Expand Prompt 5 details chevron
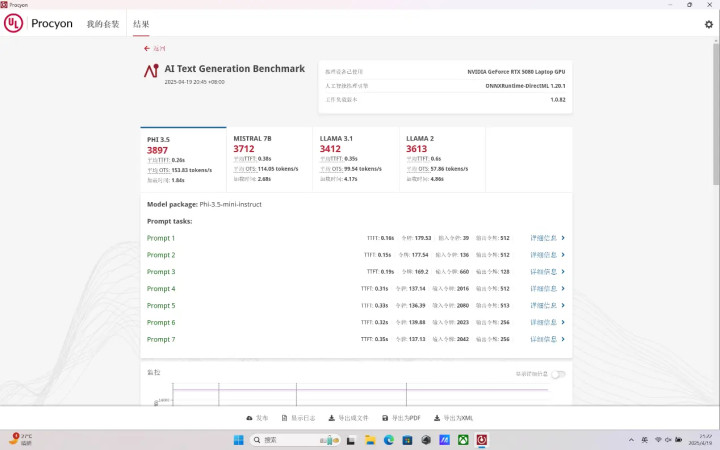720x450 pixels. point(563,305)
